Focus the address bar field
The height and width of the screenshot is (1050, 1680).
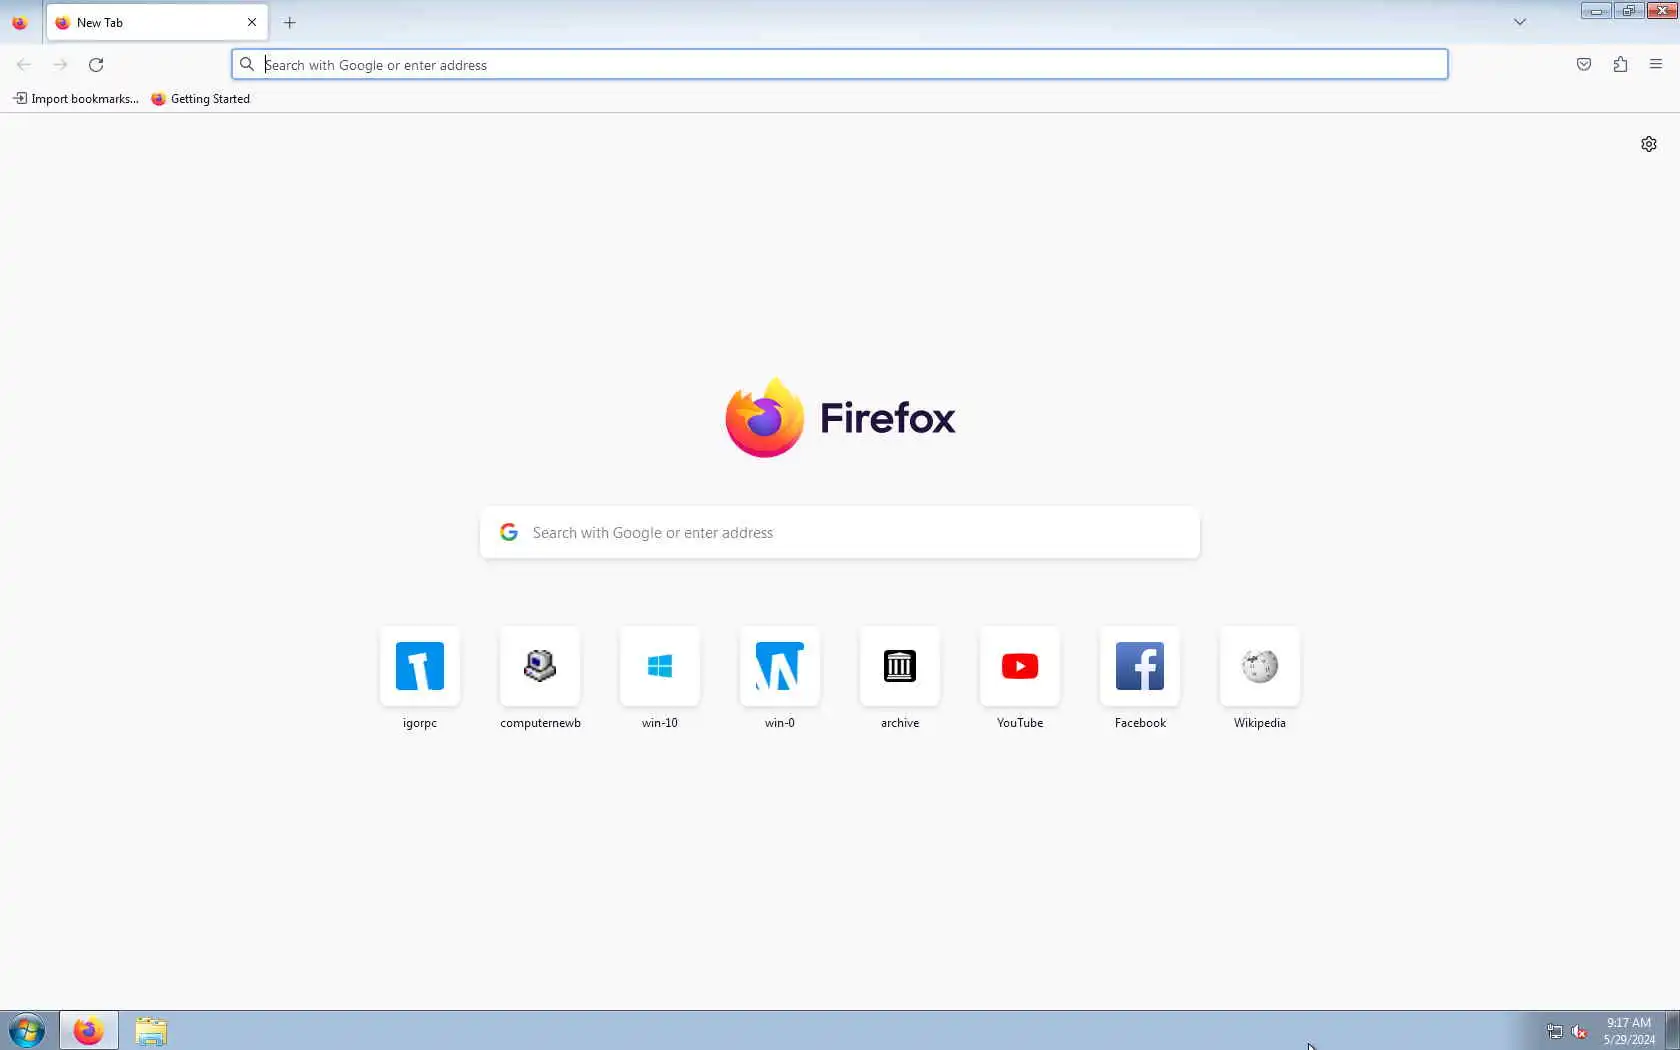pos(840,64)
